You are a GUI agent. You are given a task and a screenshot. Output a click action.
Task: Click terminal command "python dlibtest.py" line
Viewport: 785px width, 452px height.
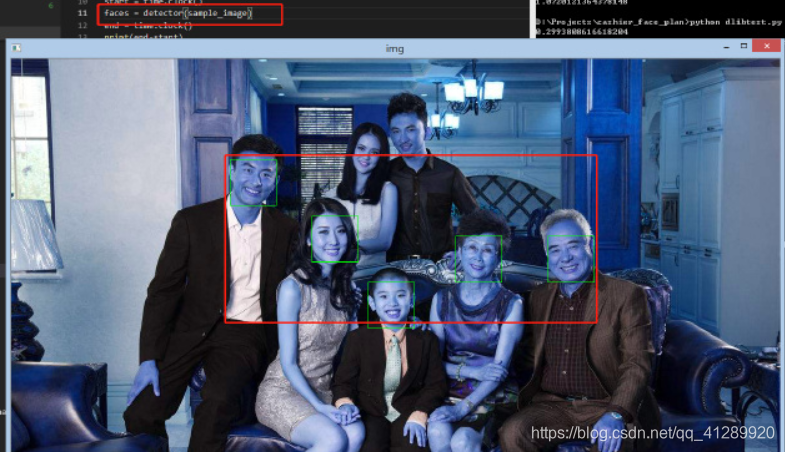point(659,22)
